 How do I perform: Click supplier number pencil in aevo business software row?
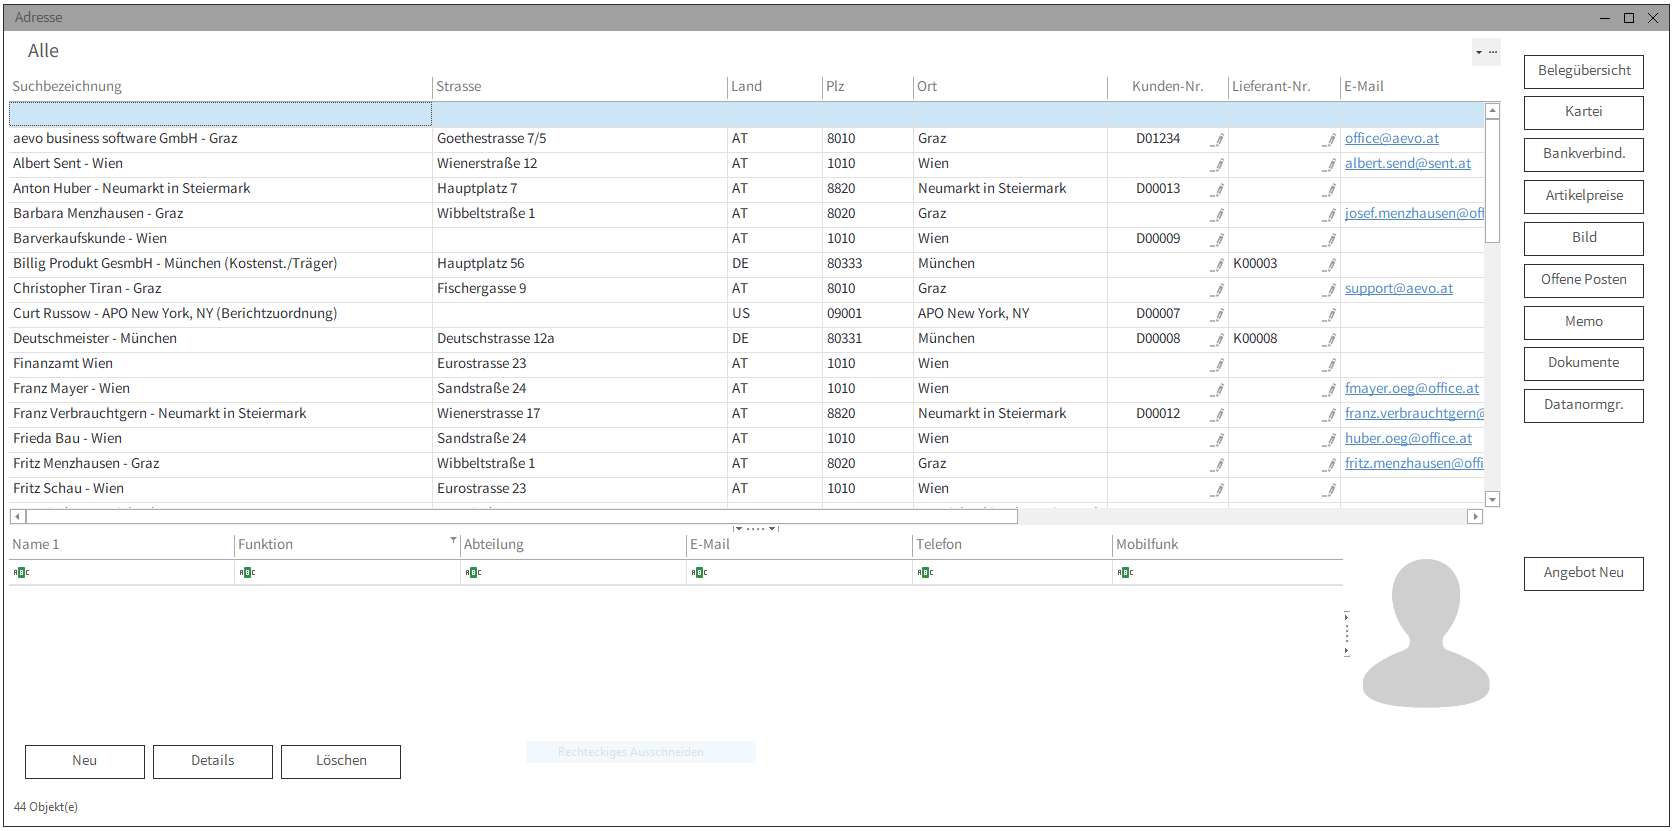tap(1330, 139)
